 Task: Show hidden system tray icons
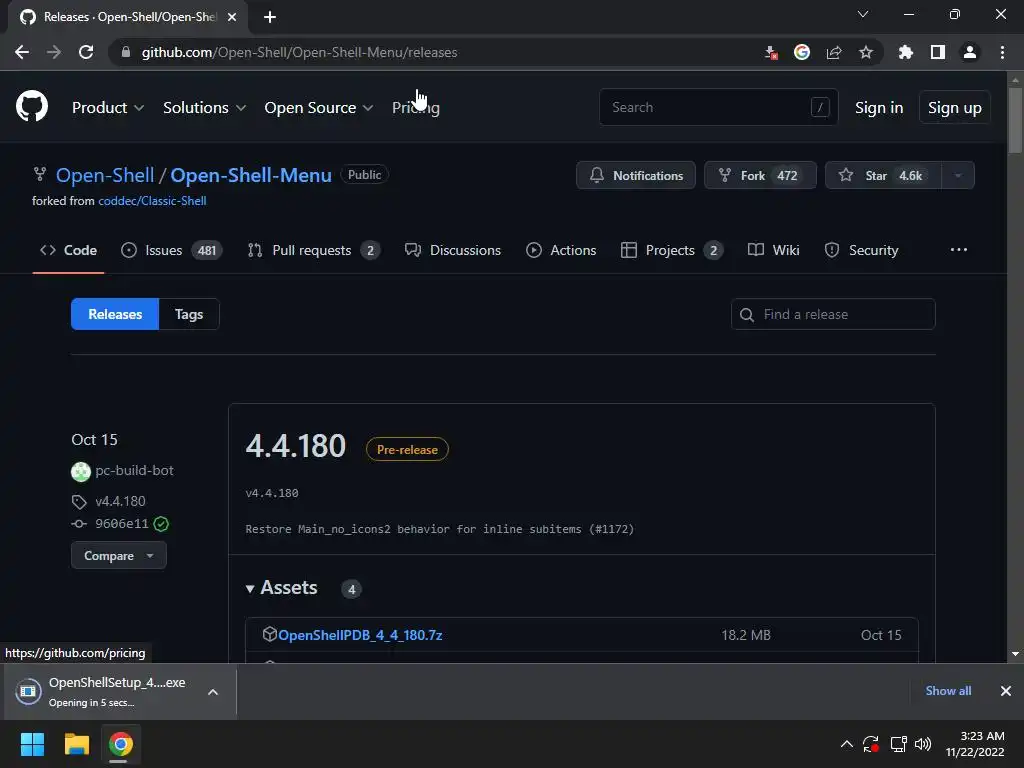click(x=846, y=744)
